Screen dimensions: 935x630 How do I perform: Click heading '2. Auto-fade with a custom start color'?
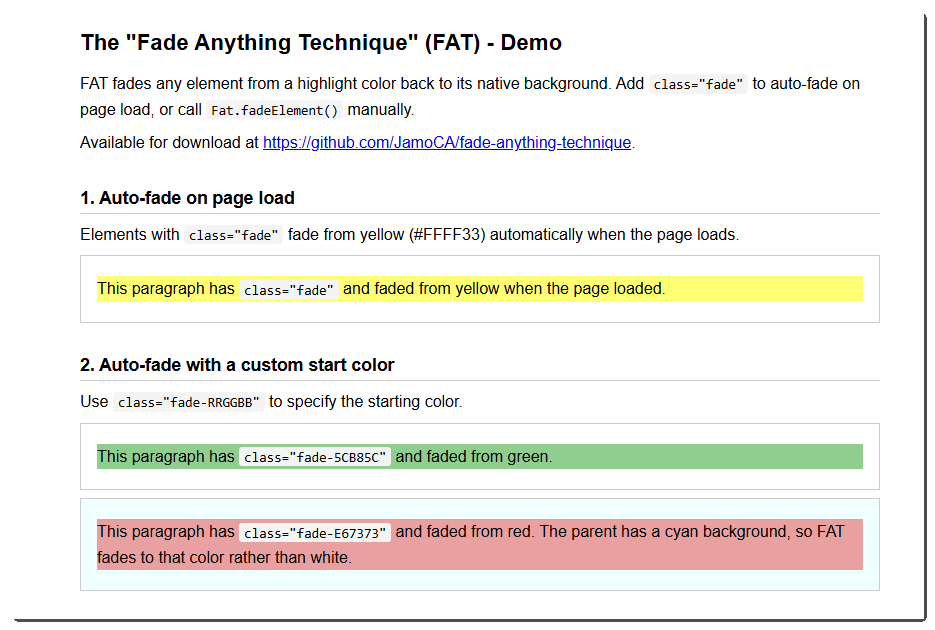pos(237,365)
